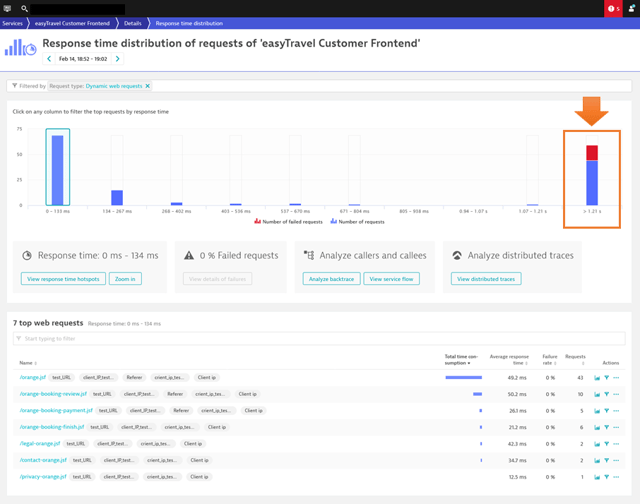The height and width of the screenshot is (504, 640).
Task: Open the problems alert indicator in top bar
Action: (x=613, y=9)
